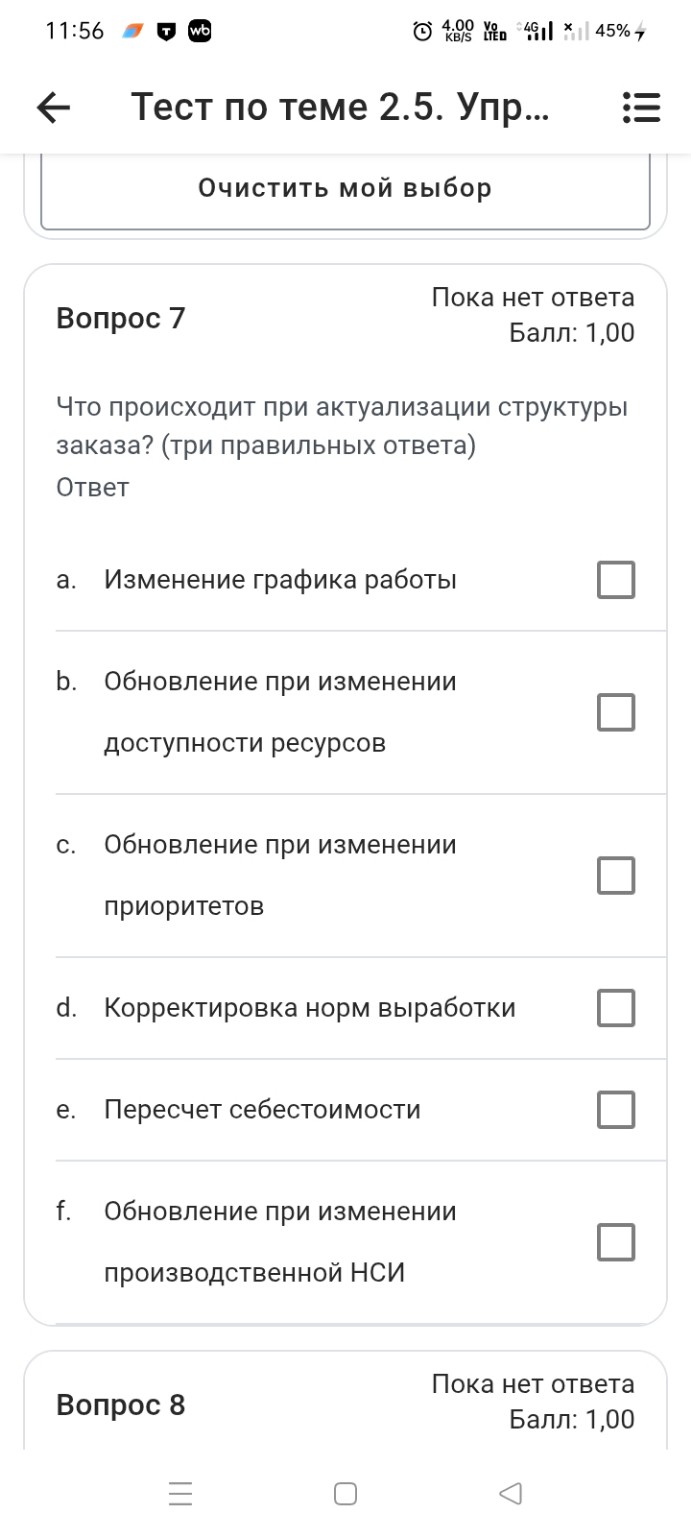Tap the home button in the navigation bar
The height and width of the screenshot is (1536, 691).
click(345, 1491)
